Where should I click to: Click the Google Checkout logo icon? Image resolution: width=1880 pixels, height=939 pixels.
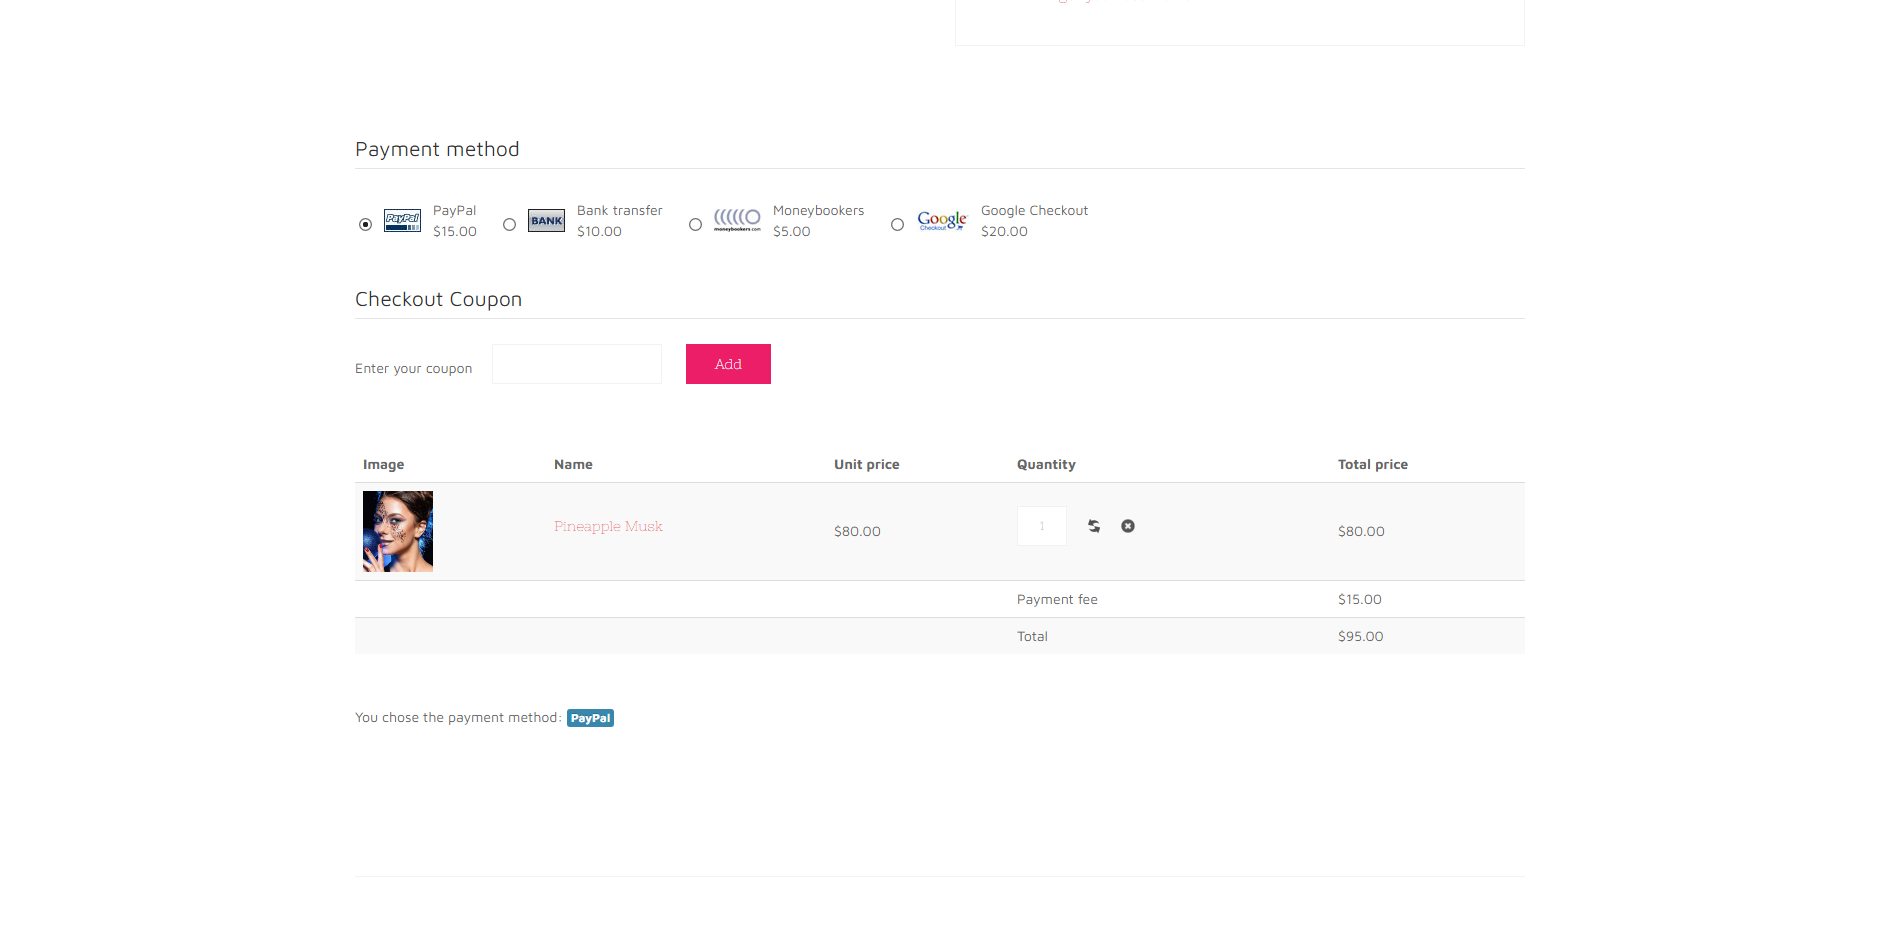tap(942, 221)
